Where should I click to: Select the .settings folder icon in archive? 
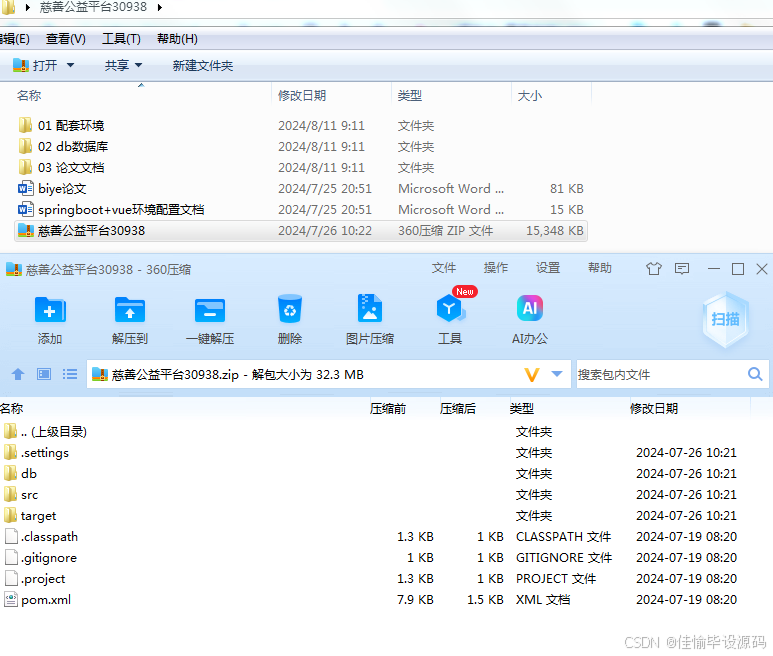pos(10,452)
